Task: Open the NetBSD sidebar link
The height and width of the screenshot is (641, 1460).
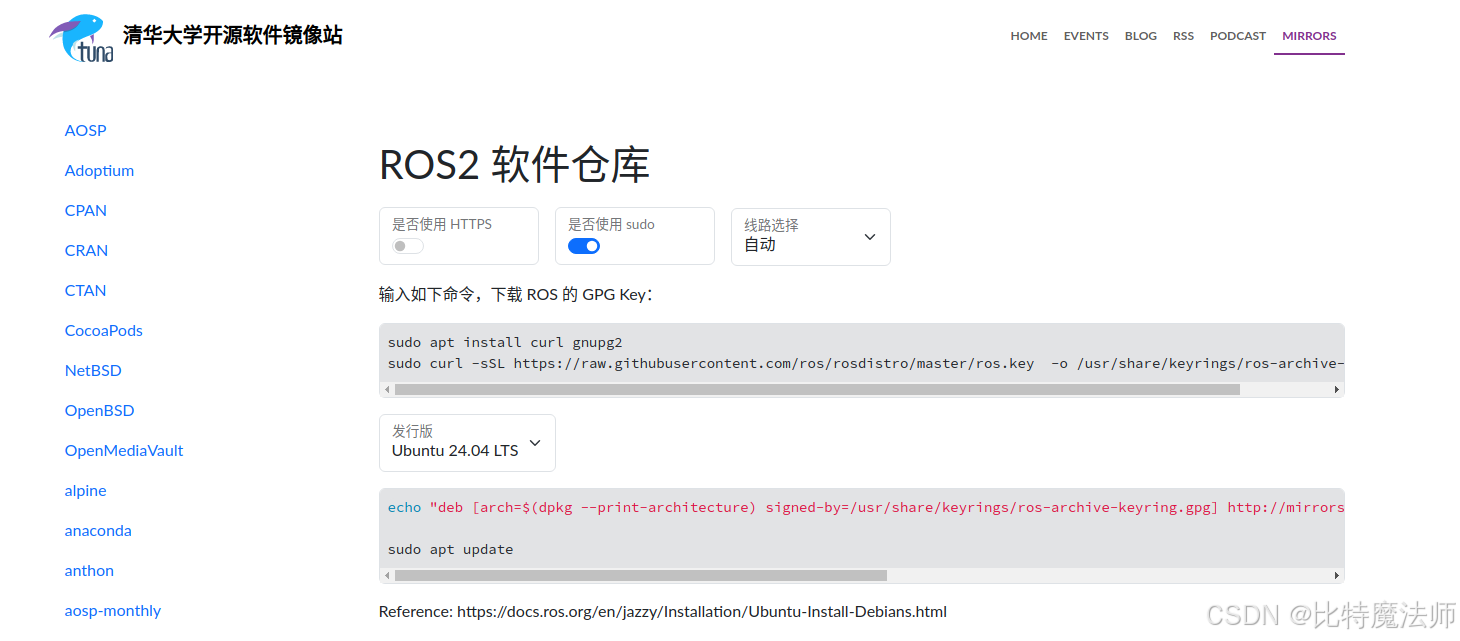Action: (93, 371)
